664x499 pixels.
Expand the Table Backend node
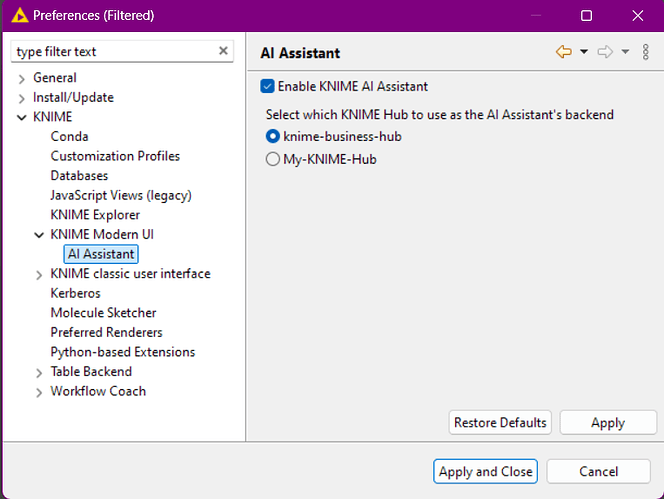[x=39, y=373]
